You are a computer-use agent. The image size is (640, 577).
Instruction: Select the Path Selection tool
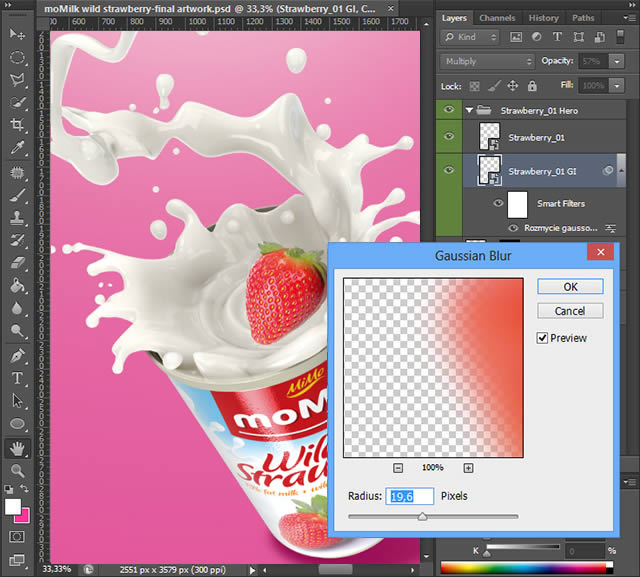point(17,401)
